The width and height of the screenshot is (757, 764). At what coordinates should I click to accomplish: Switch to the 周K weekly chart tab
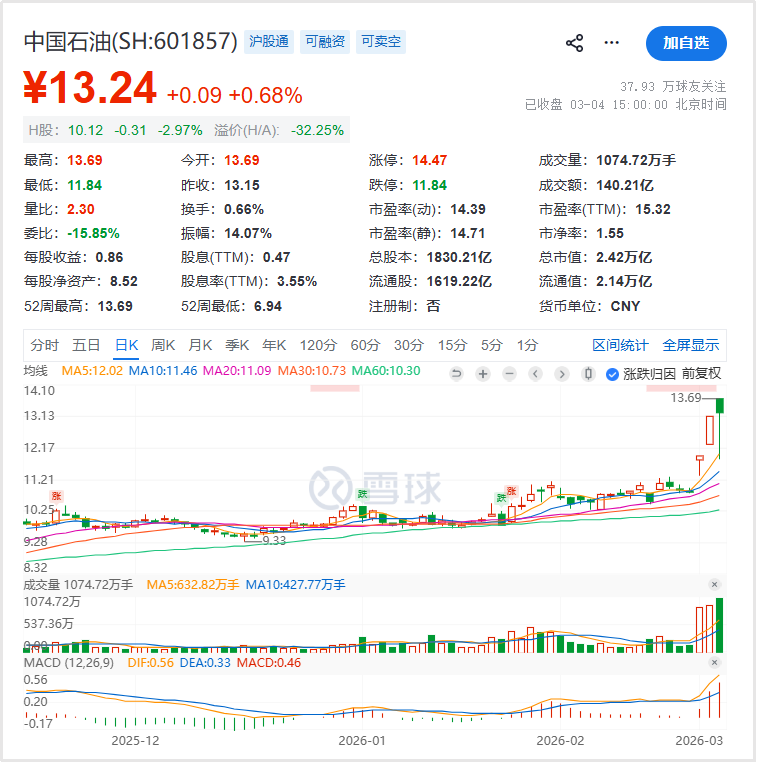tap(163, 345)
